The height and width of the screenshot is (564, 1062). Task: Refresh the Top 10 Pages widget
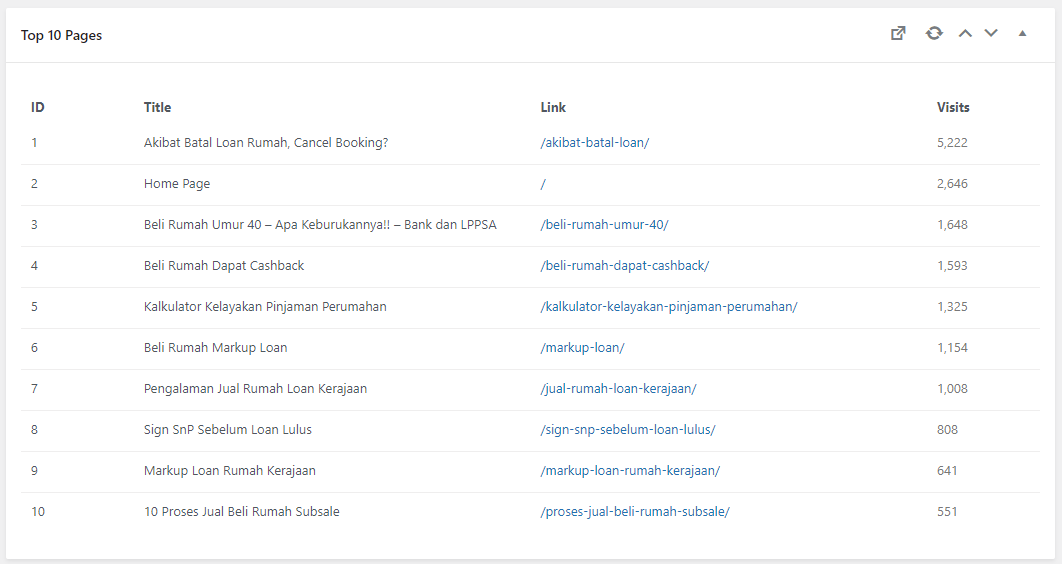pyautogui.click(x=934, y=33)
